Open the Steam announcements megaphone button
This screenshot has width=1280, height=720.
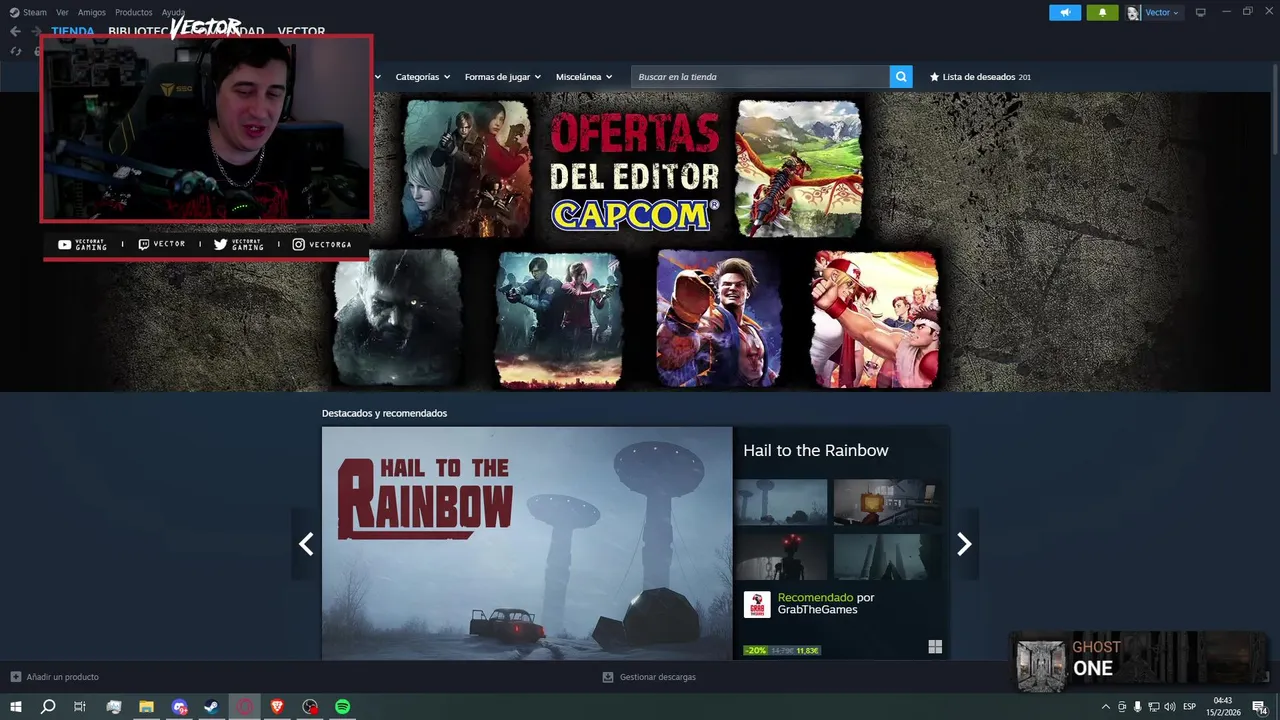pyautogui.click(x=1065, y=12)
